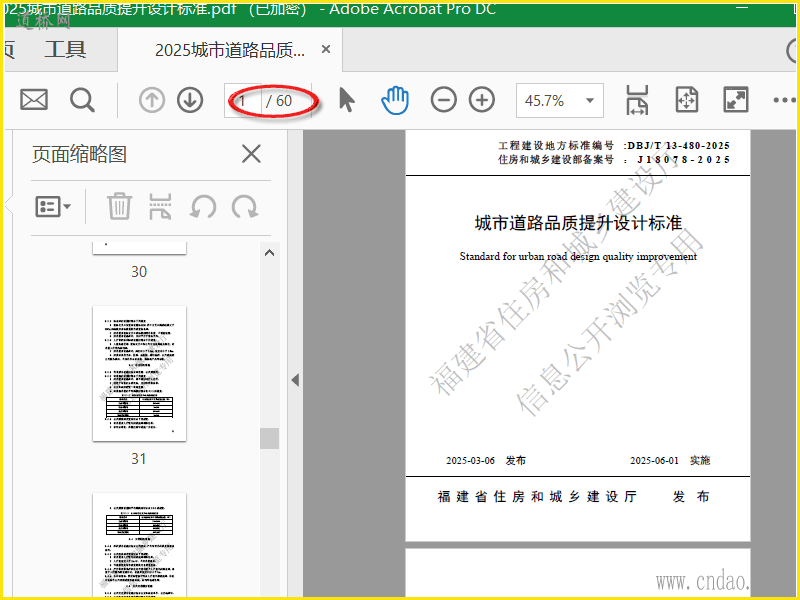Activate the hand pan tool
The image size is (800, 600).
395,100
